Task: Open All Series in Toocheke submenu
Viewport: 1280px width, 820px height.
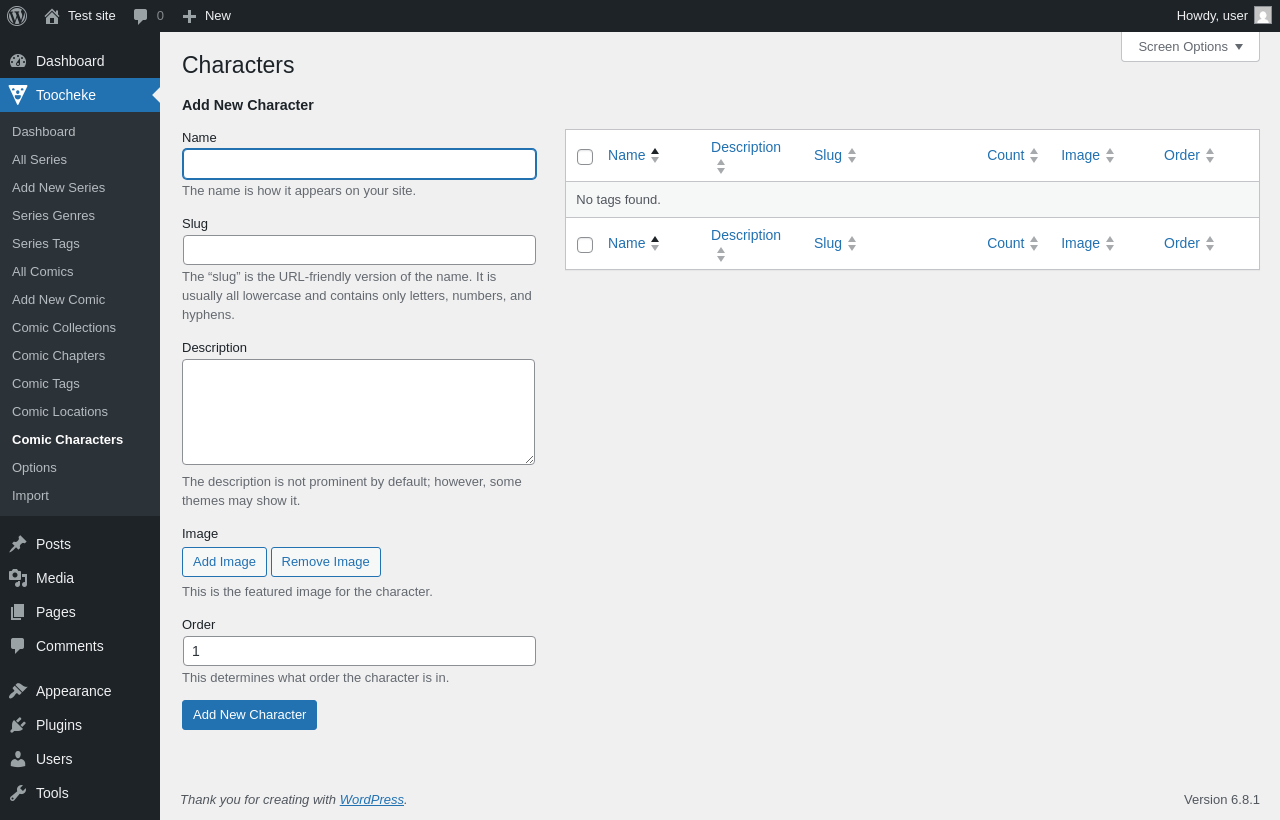Action: (x=40, y=159)
